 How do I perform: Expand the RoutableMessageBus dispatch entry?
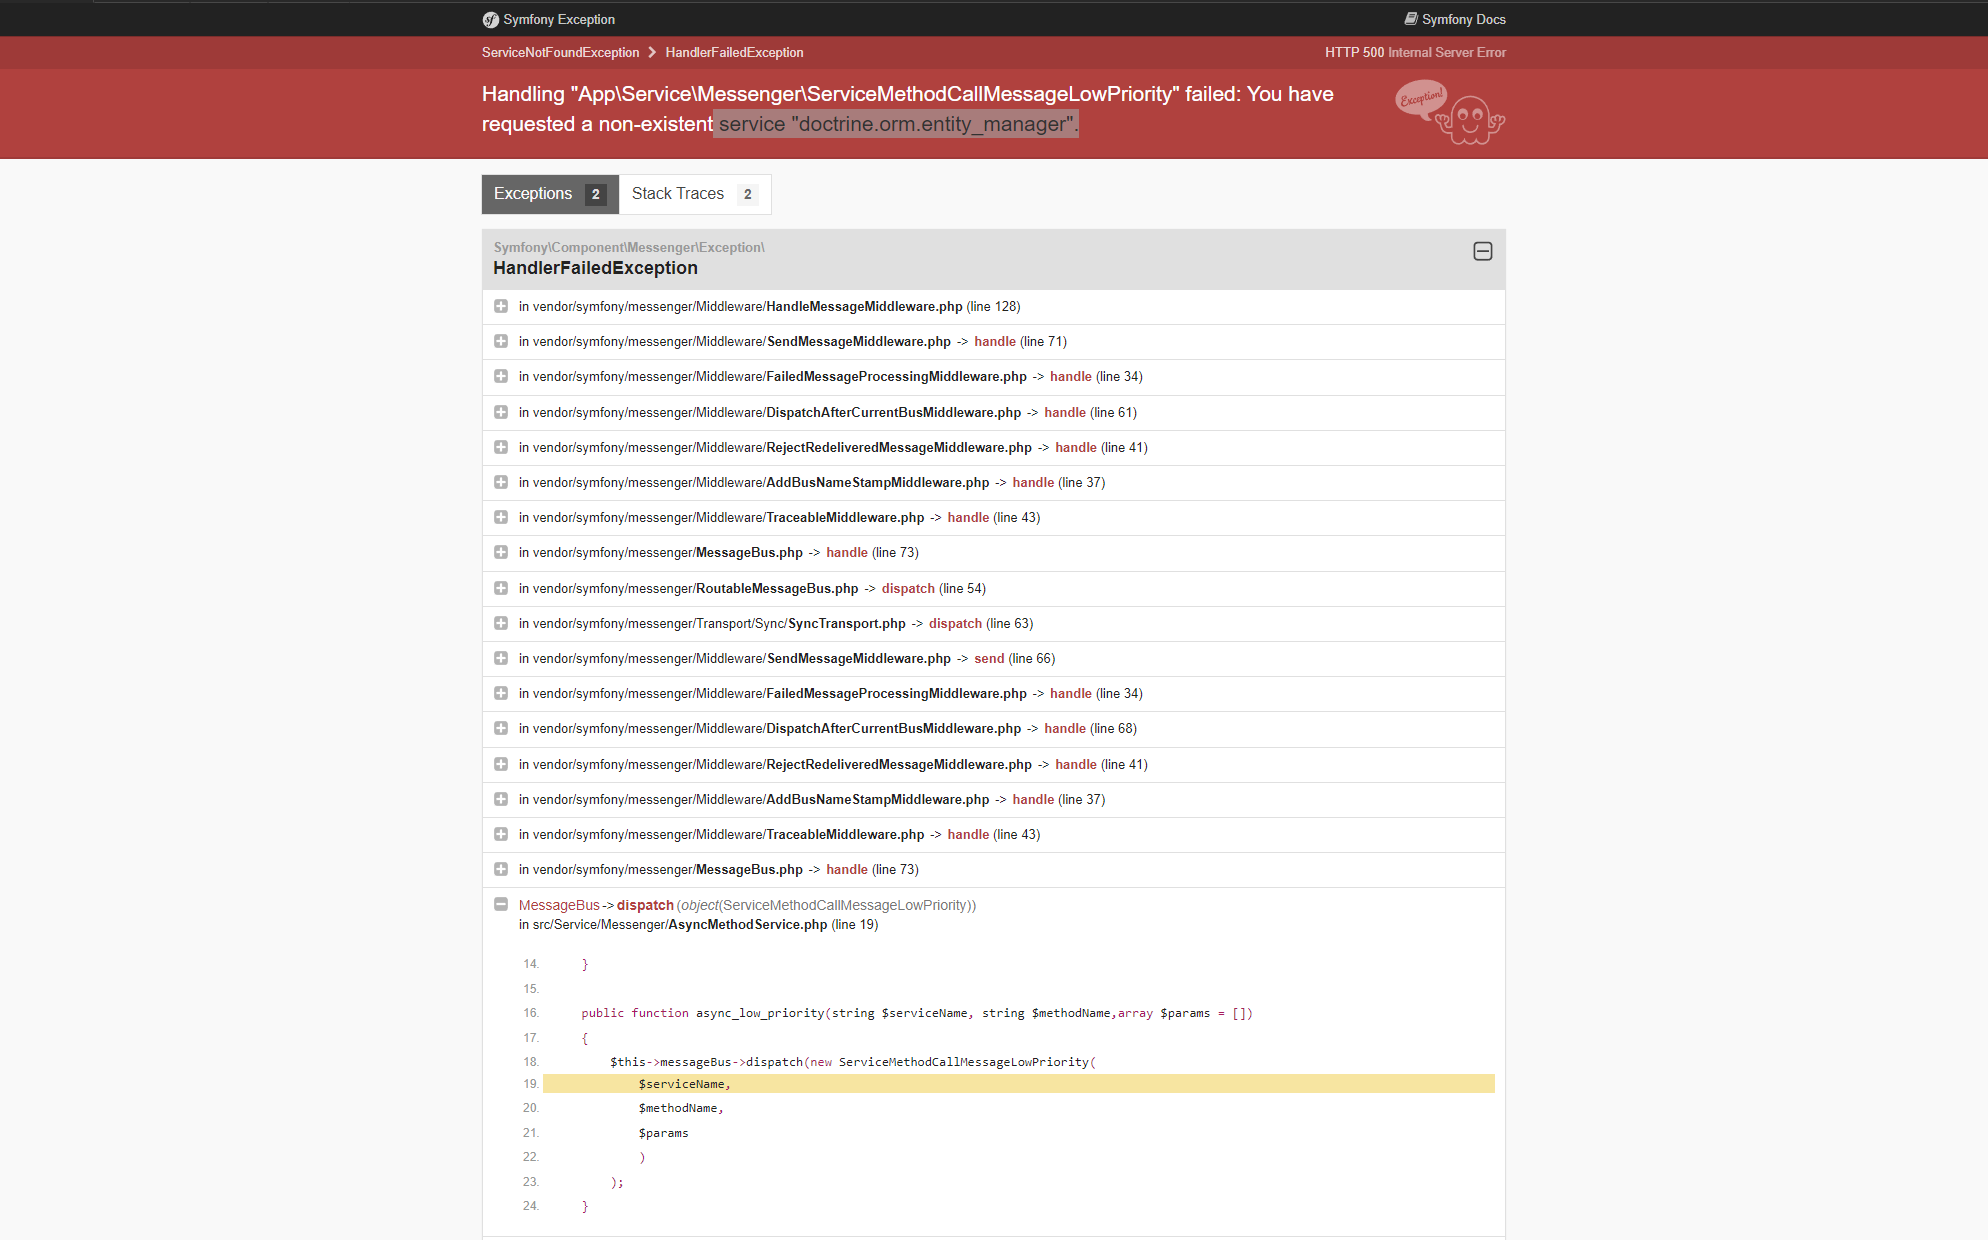tap(501, 587)
